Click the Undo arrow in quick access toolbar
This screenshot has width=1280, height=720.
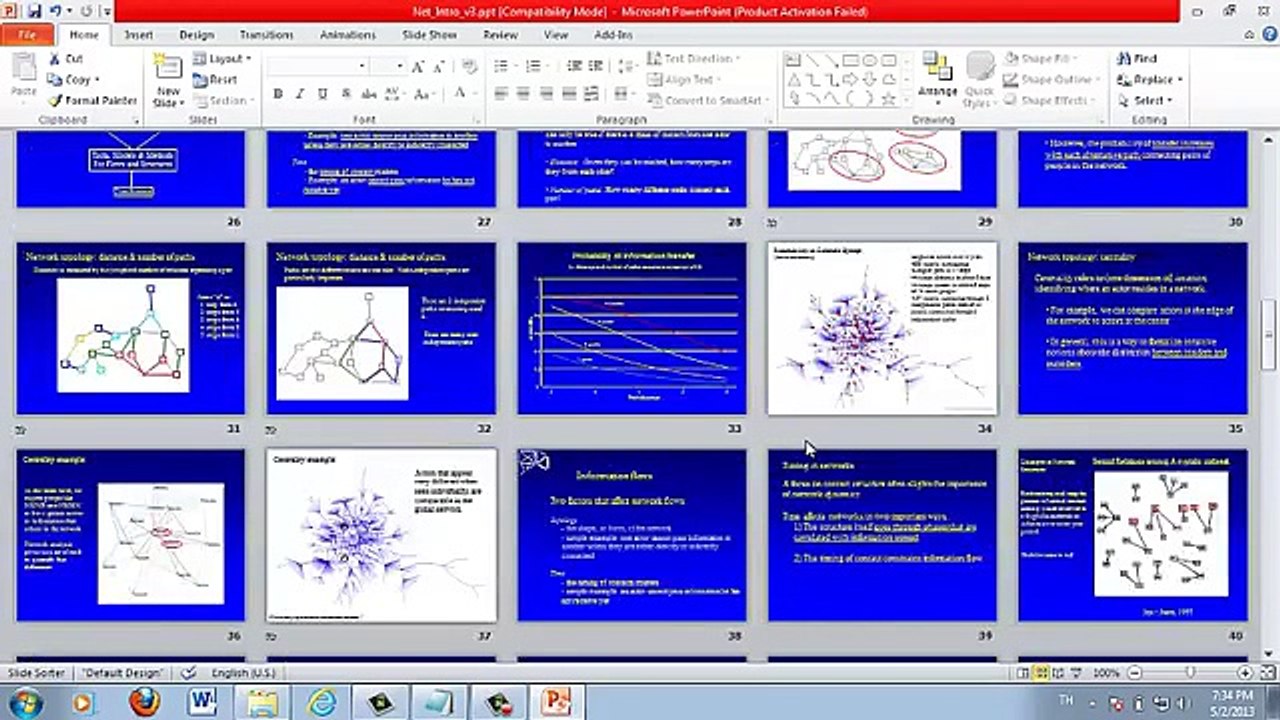point(55,11)
